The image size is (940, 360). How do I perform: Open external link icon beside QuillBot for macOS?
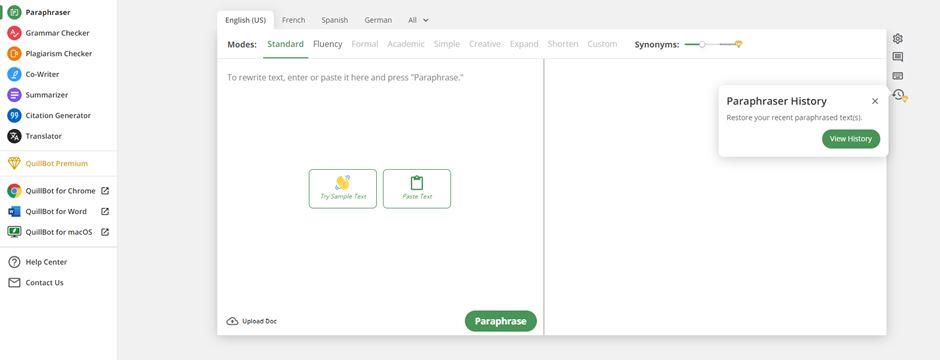click(x=105, y=232)
